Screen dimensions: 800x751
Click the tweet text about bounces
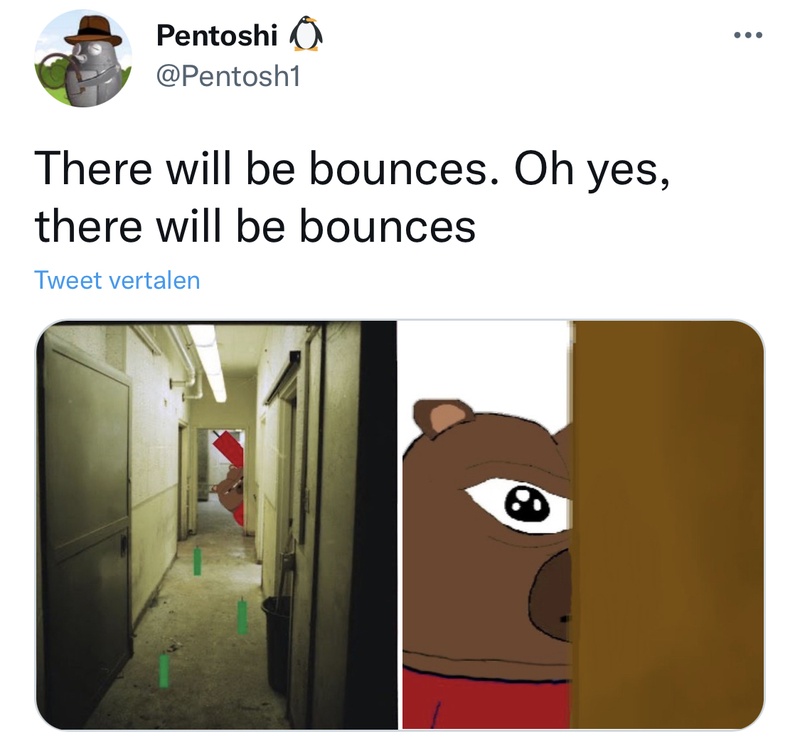point(352,197)
